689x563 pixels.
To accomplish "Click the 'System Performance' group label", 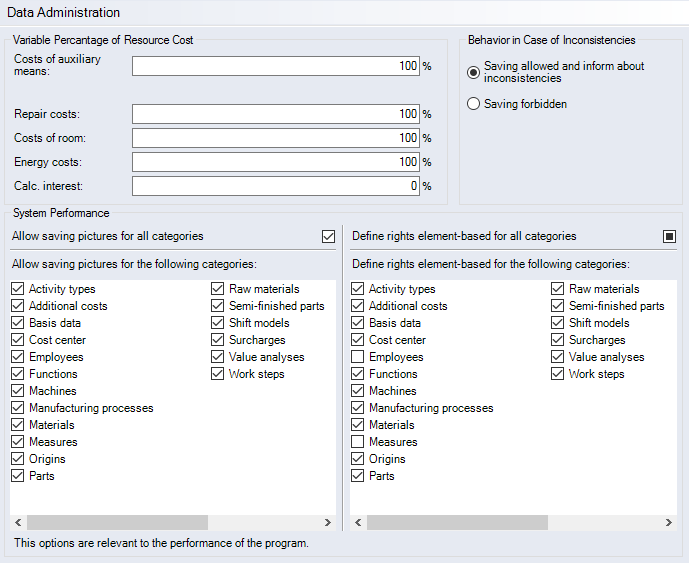I will (61, 213).
